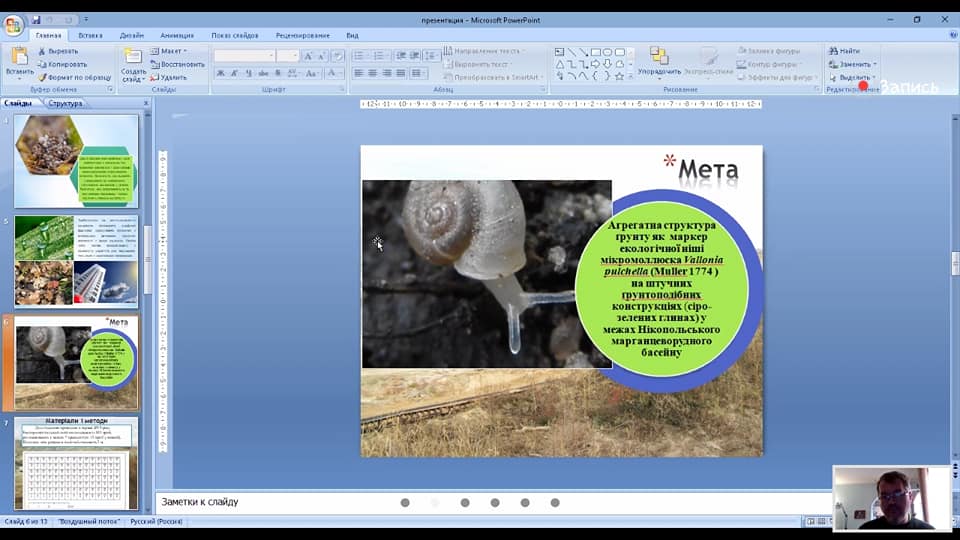The width and height of the screenshot is (960, 540).
Task: Click the Найти (Find) binoculars icon
Action: (x=832, y=51)
